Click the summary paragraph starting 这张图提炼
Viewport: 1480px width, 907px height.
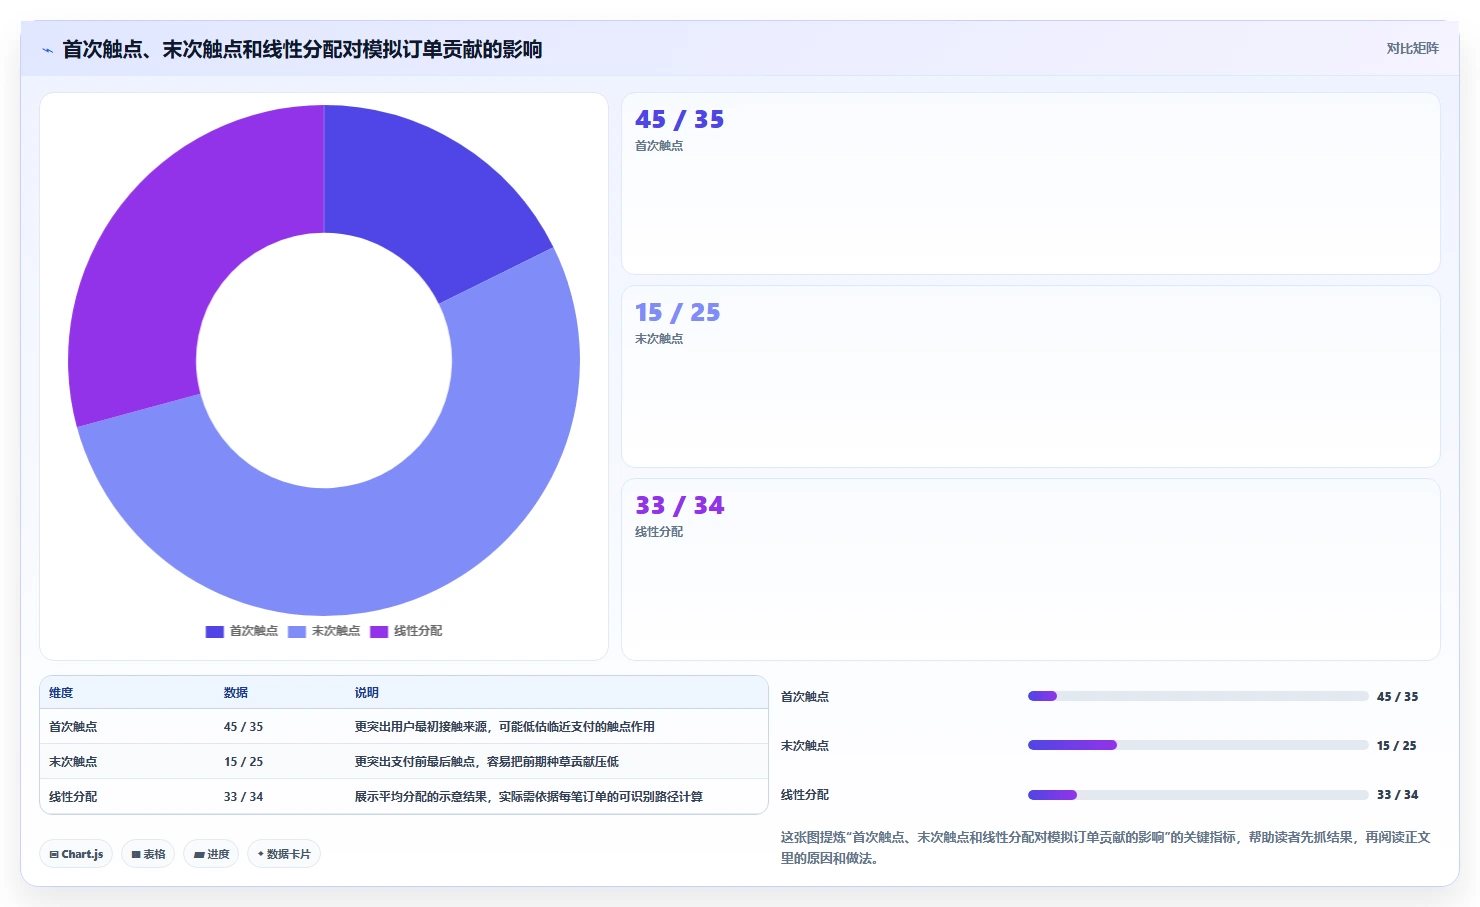point(1106,847)
